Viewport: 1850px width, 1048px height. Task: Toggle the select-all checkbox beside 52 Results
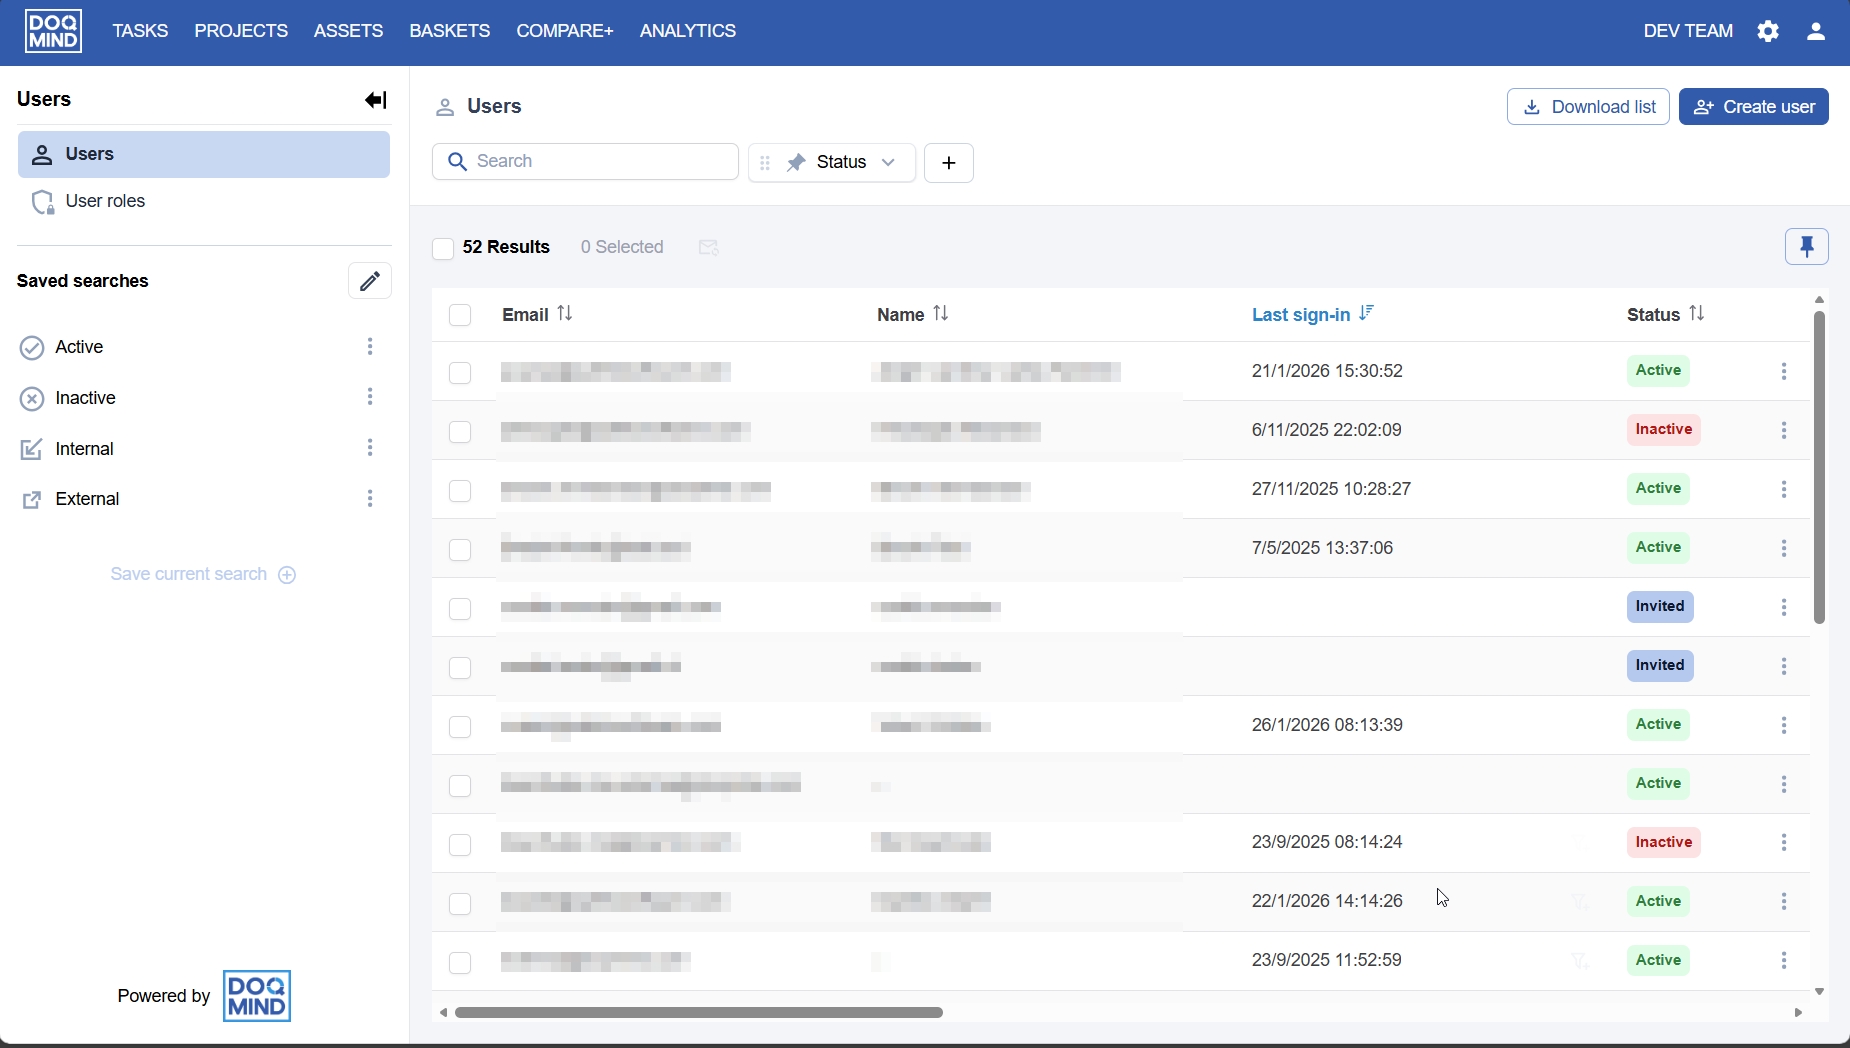(443, 248)
